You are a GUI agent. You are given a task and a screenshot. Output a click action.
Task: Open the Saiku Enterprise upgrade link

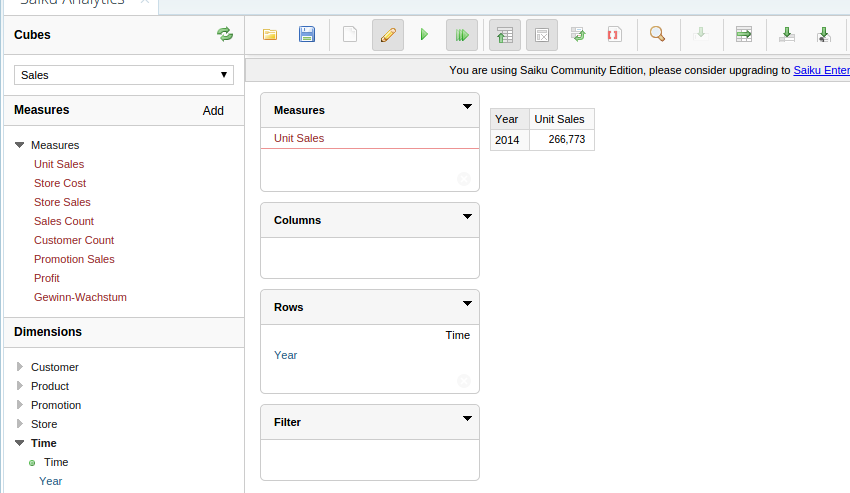click(821, 70)
